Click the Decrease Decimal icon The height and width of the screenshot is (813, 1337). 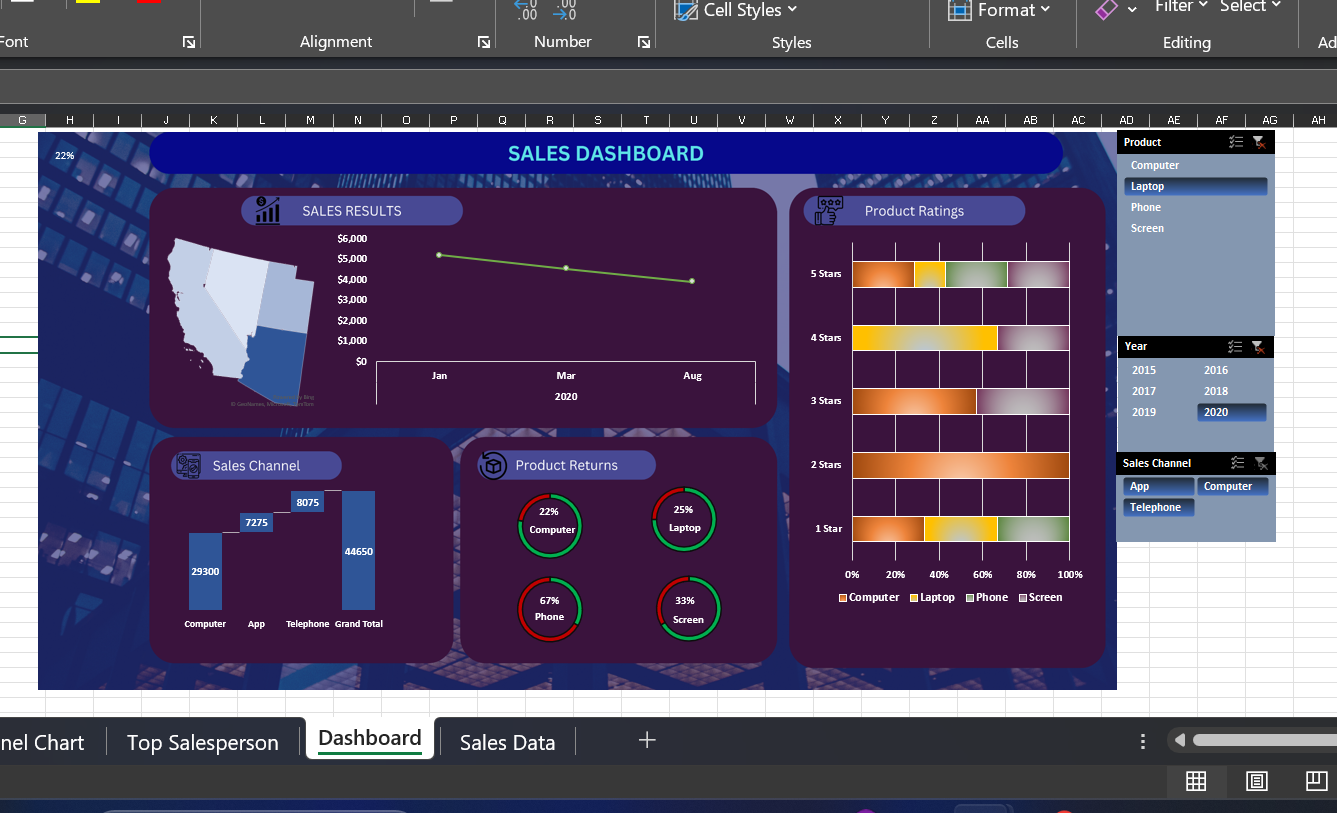[x=565, y=9]
